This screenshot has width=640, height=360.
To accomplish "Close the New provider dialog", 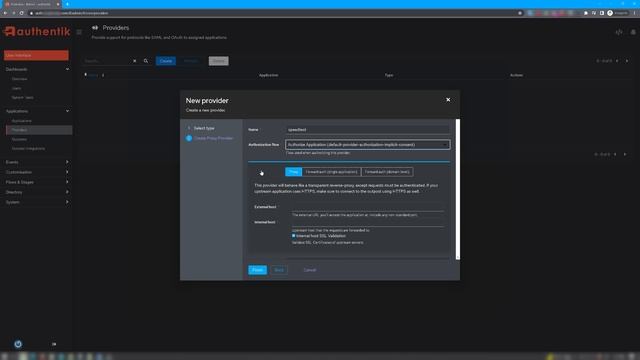I will 448,100.
